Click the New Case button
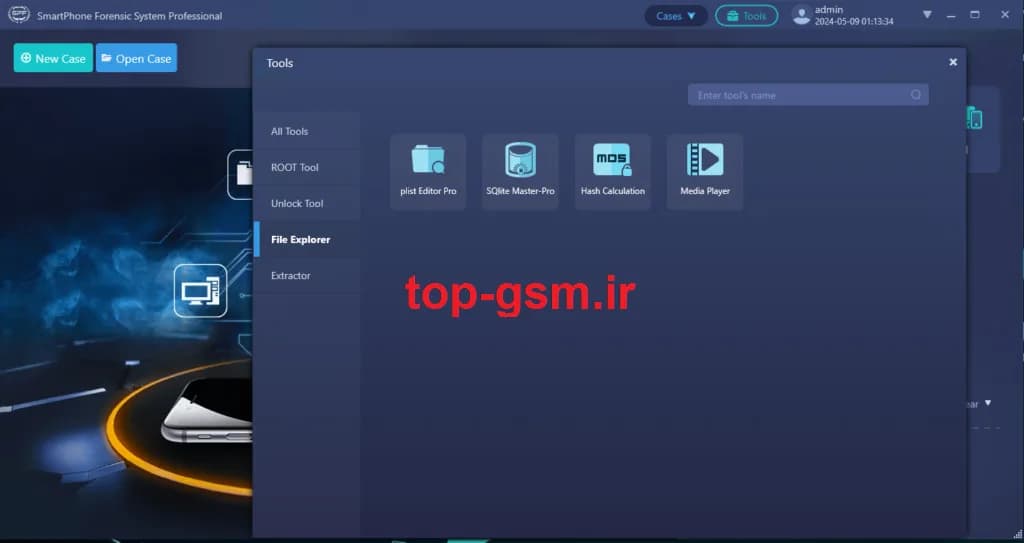1024x543 pixels. coord(53,58)
